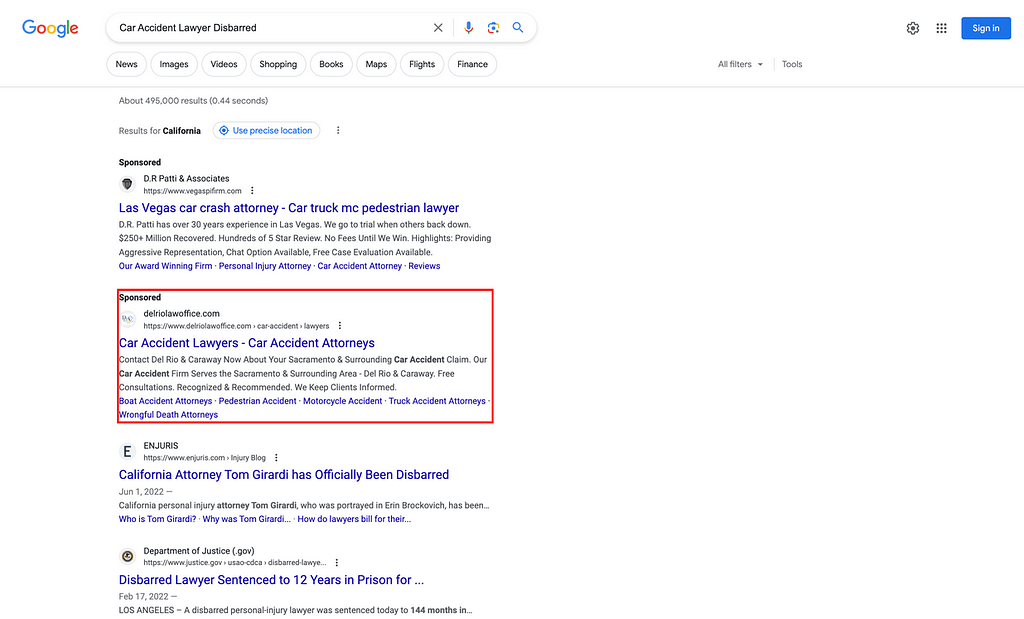Click Use precise location button

pos(266,131)
